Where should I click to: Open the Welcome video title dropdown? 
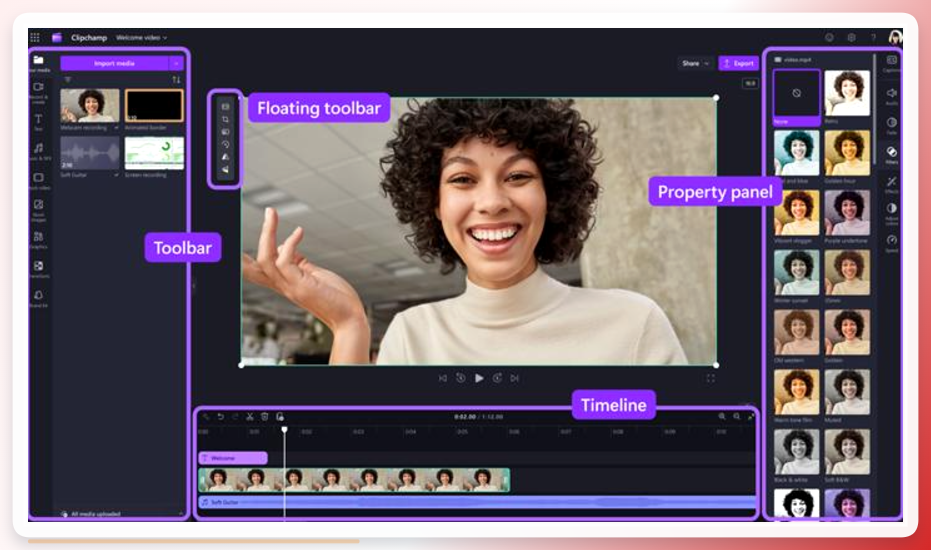pyautogui.click(x=141, y=37)
